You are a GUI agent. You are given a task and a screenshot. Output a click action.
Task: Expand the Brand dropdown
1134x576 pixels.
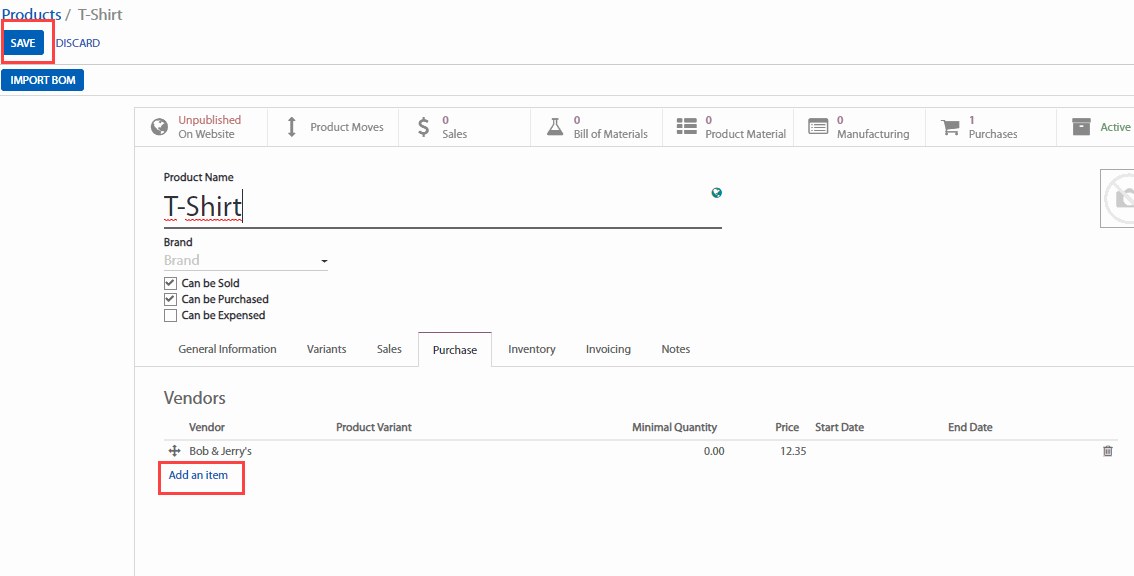[x=323, y=261]
